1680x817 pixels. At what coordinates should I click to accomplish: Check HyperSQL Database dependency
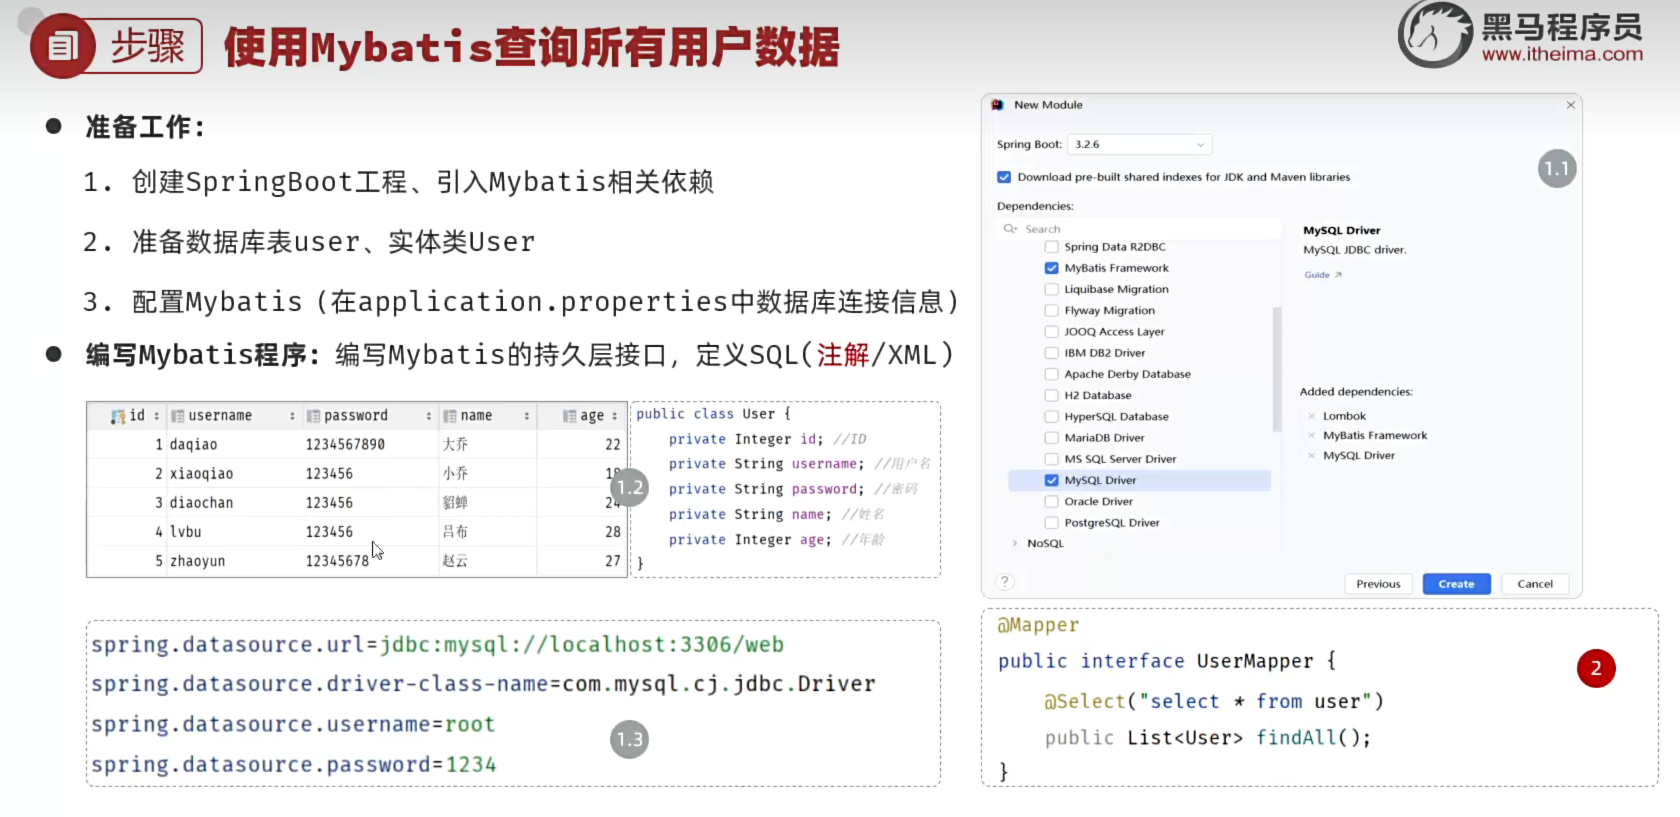click(1051, 417)
